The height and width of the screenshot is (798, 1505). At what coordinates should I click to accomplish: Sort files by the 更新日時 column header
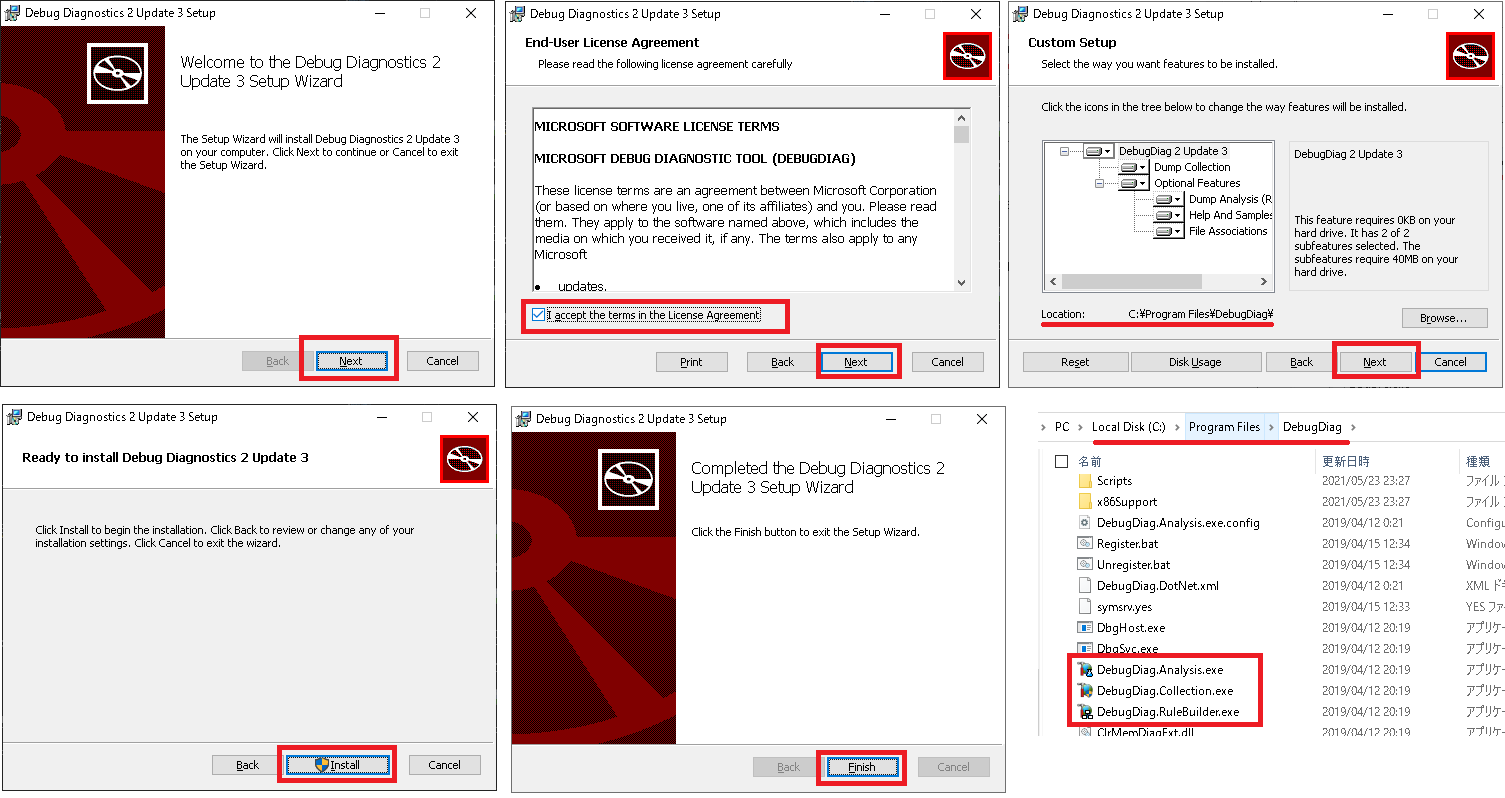click(1346, 462)
